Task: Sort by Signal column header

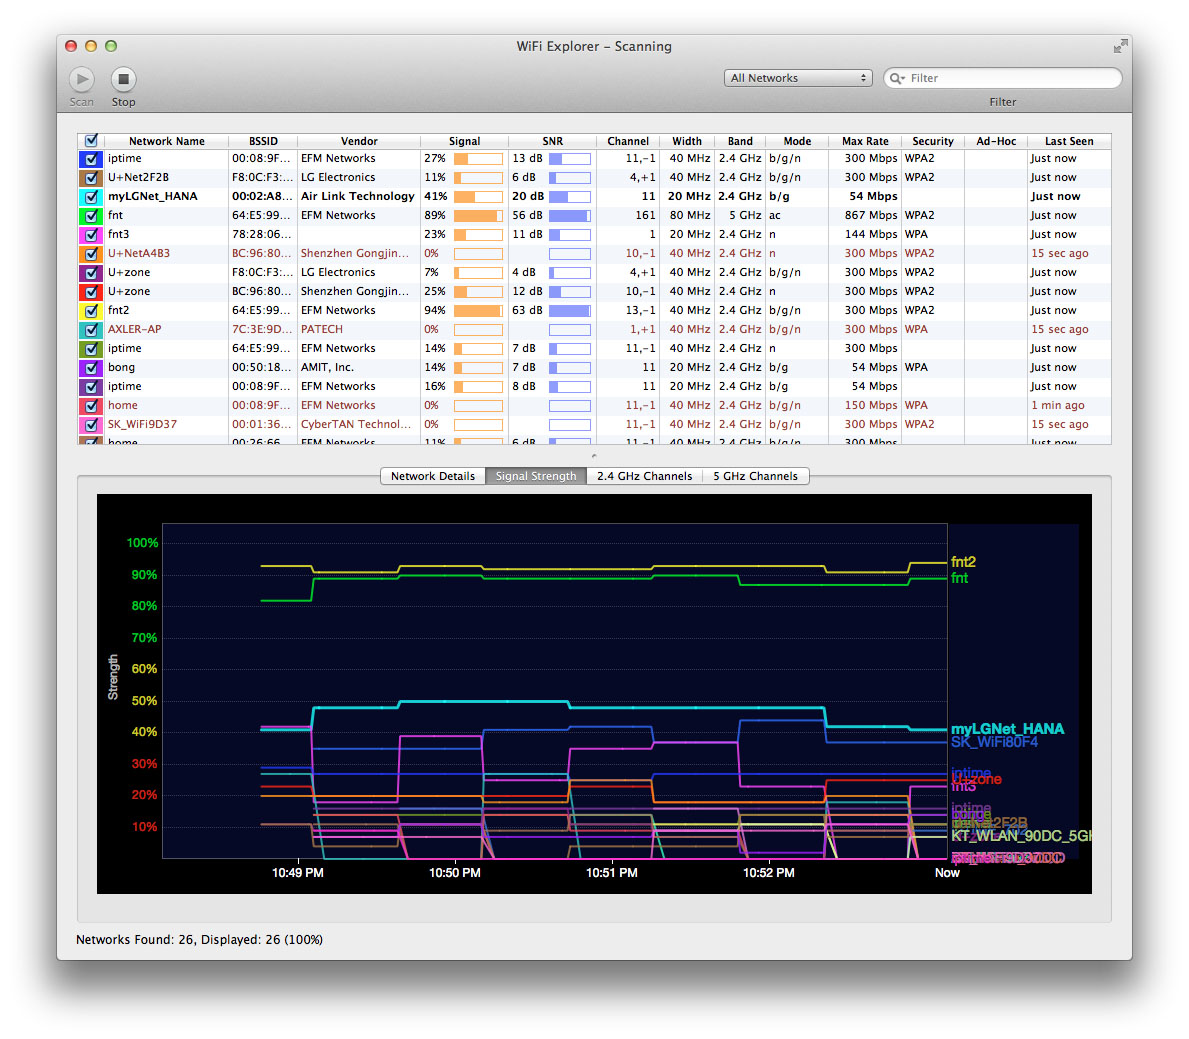Action: coord(464,141)
